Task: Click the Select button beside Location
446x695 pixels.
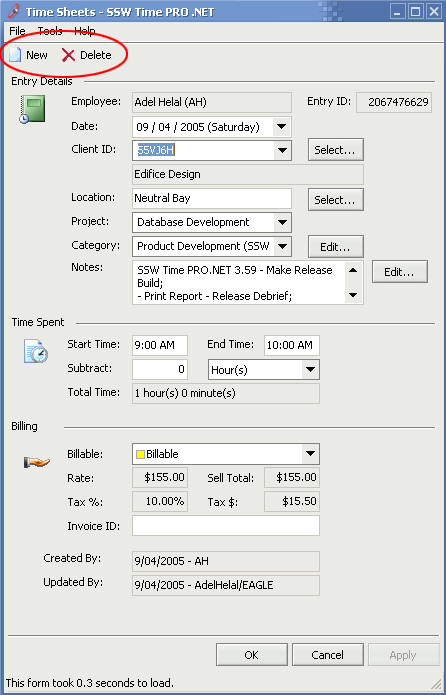Action: [x=336, y=200]
